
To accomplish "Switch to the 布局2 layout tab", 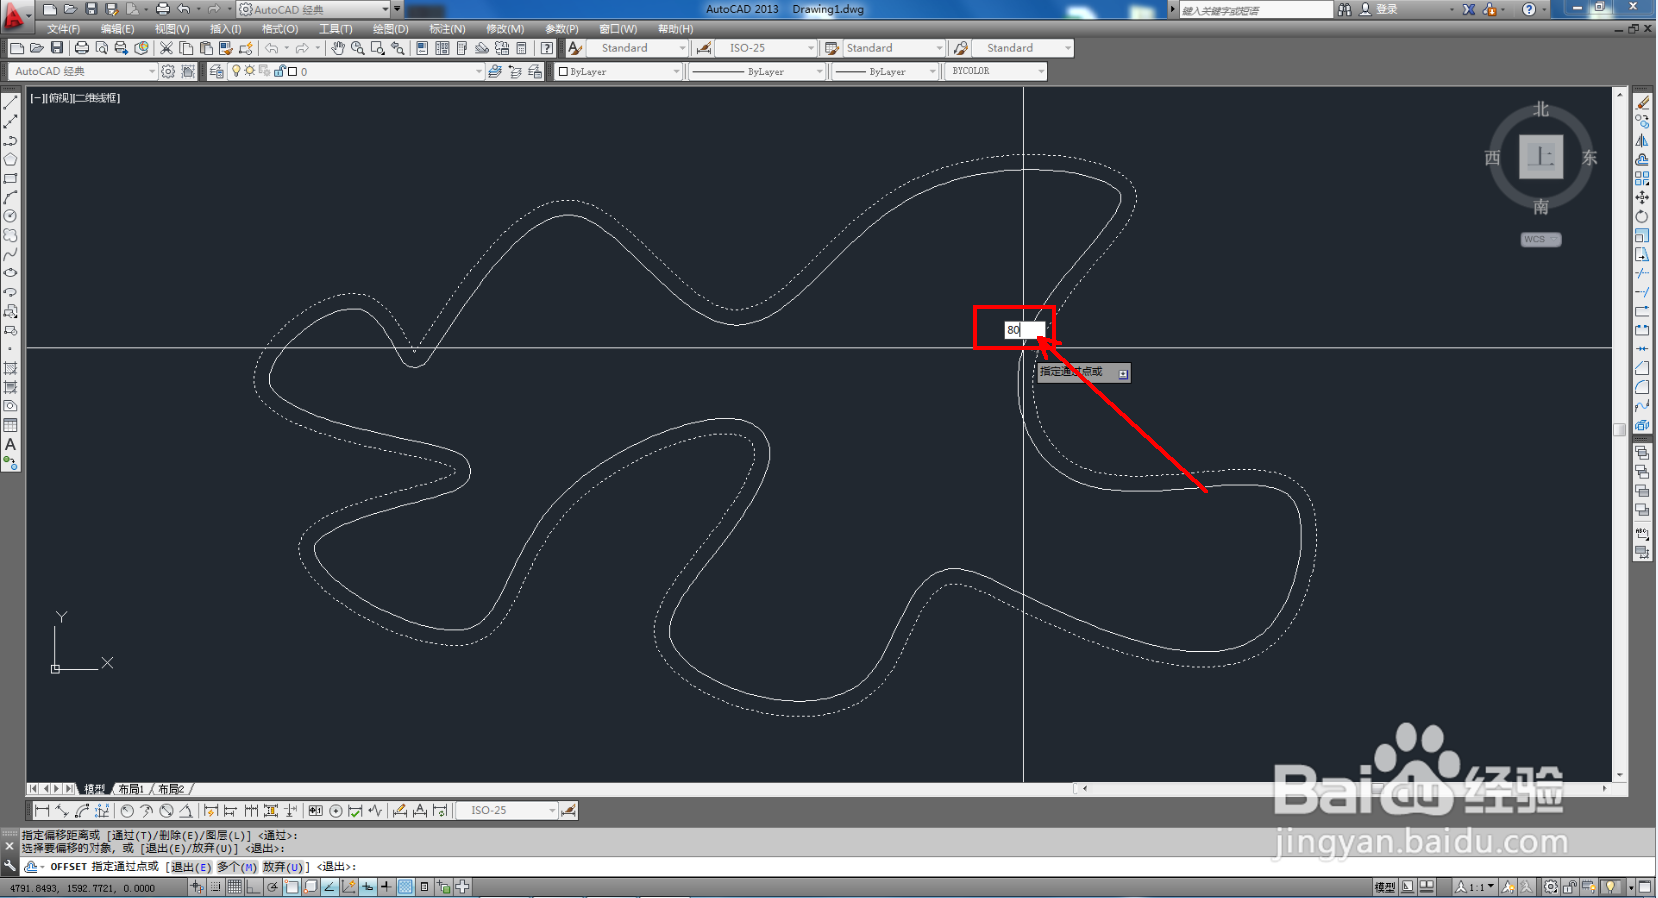I will (171, 789).
